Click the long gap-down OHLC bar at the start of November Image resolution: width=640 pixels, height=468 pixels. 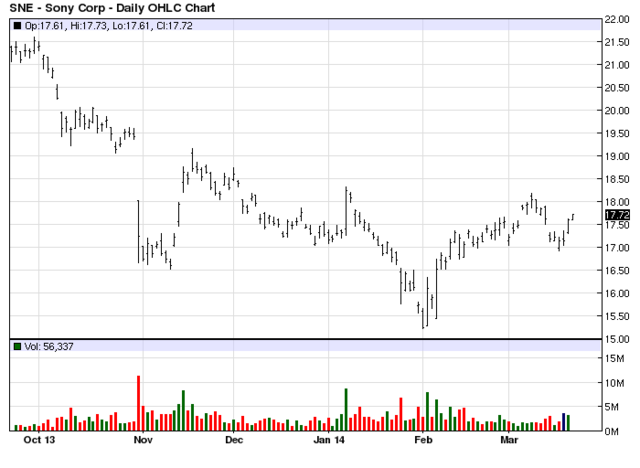(138, 231)
